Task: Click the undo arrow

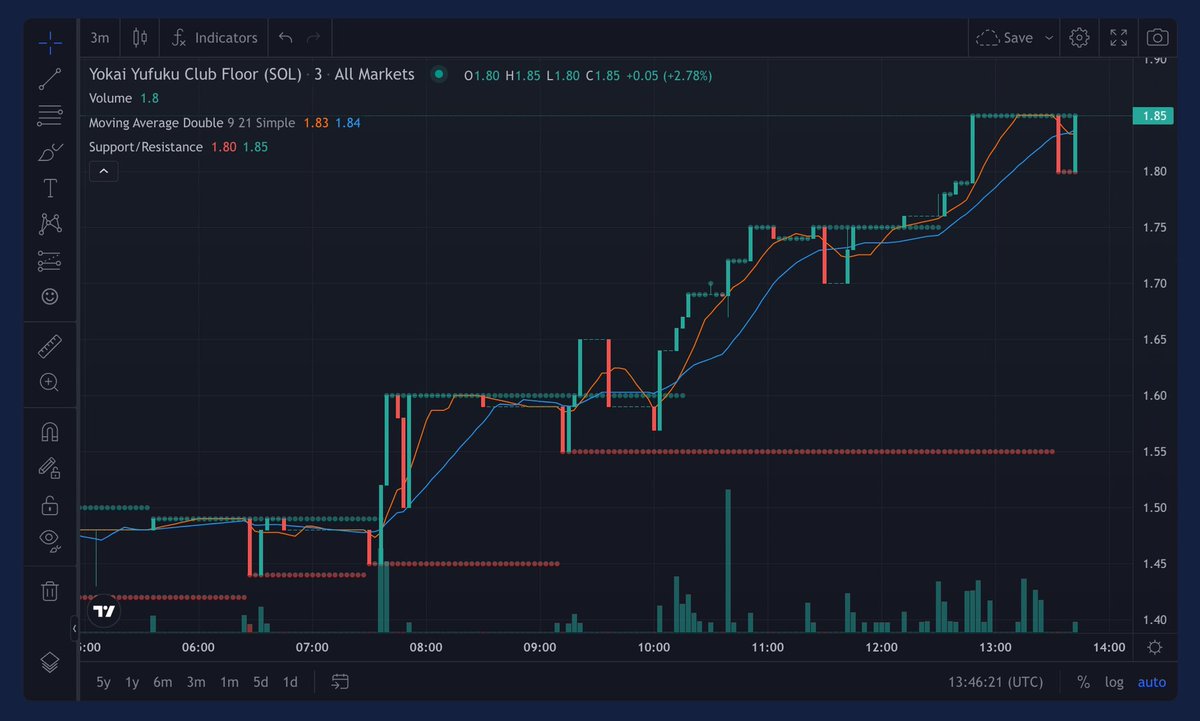Action: (x=285, y=37)
